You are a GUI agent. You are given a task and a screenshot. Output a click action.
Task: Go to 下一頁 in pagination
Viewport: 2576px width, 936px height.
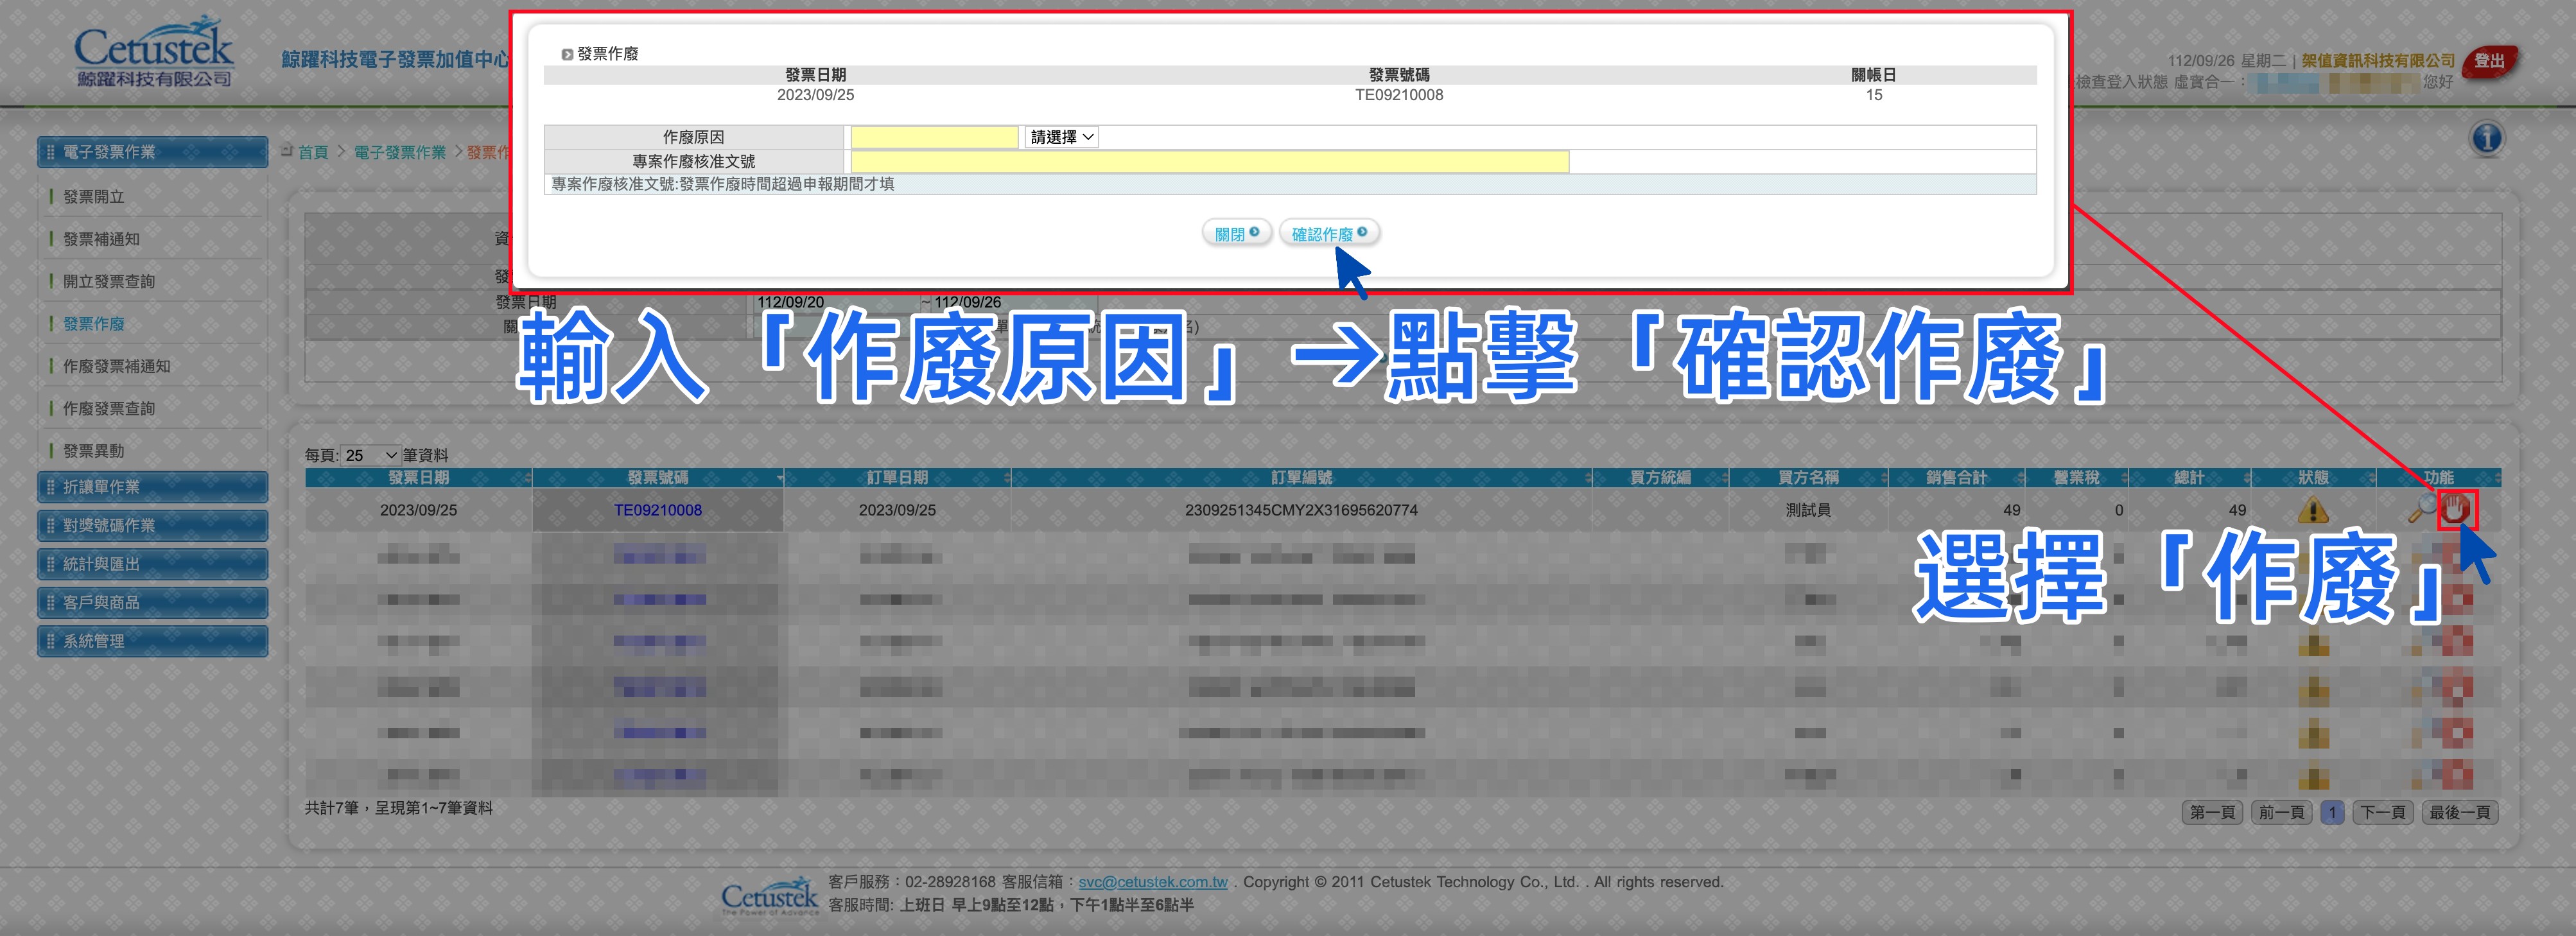click(2383, 812)
